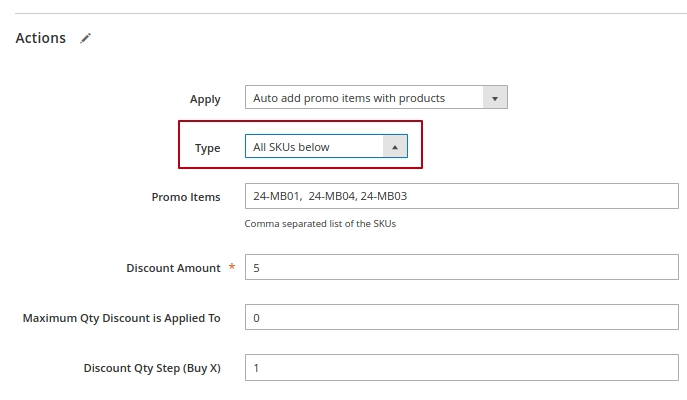The image size is (687, 400).
Task: Click 'Discount Qty Step (Buy X)' label
Action: tap(152, 368)
